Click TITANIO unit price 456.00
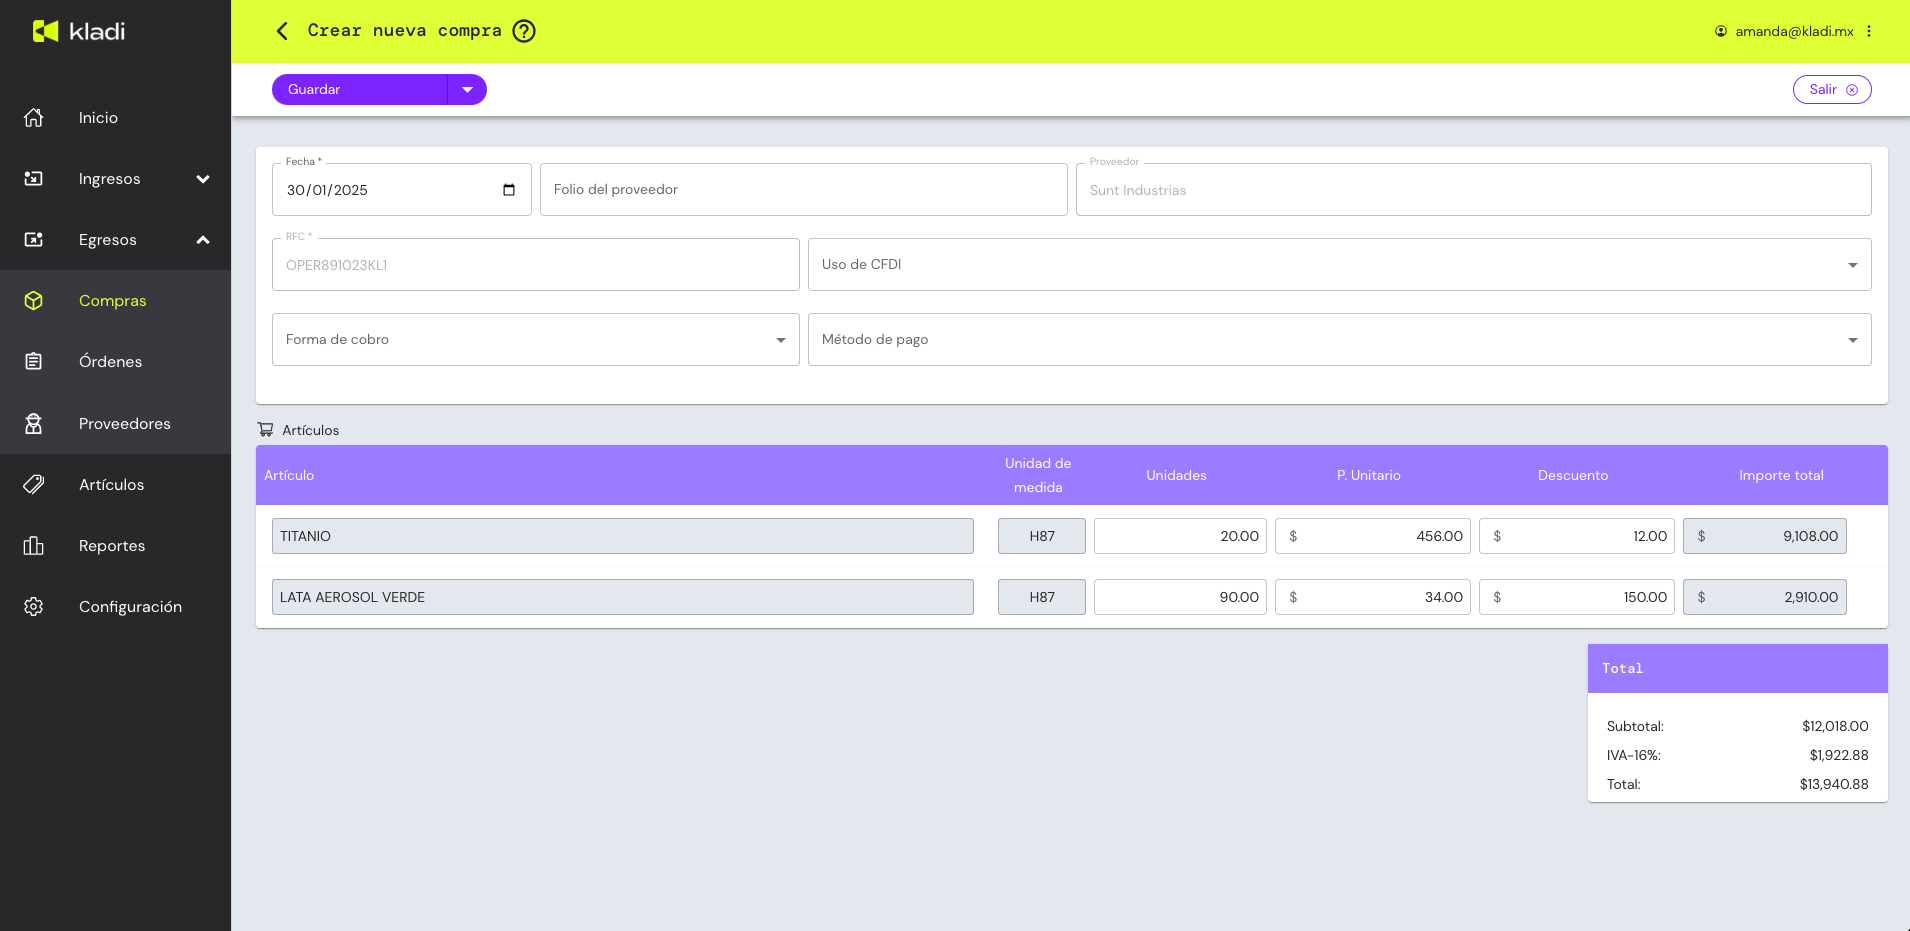Screen dimensions: 1910x931 coord(1372,536)
